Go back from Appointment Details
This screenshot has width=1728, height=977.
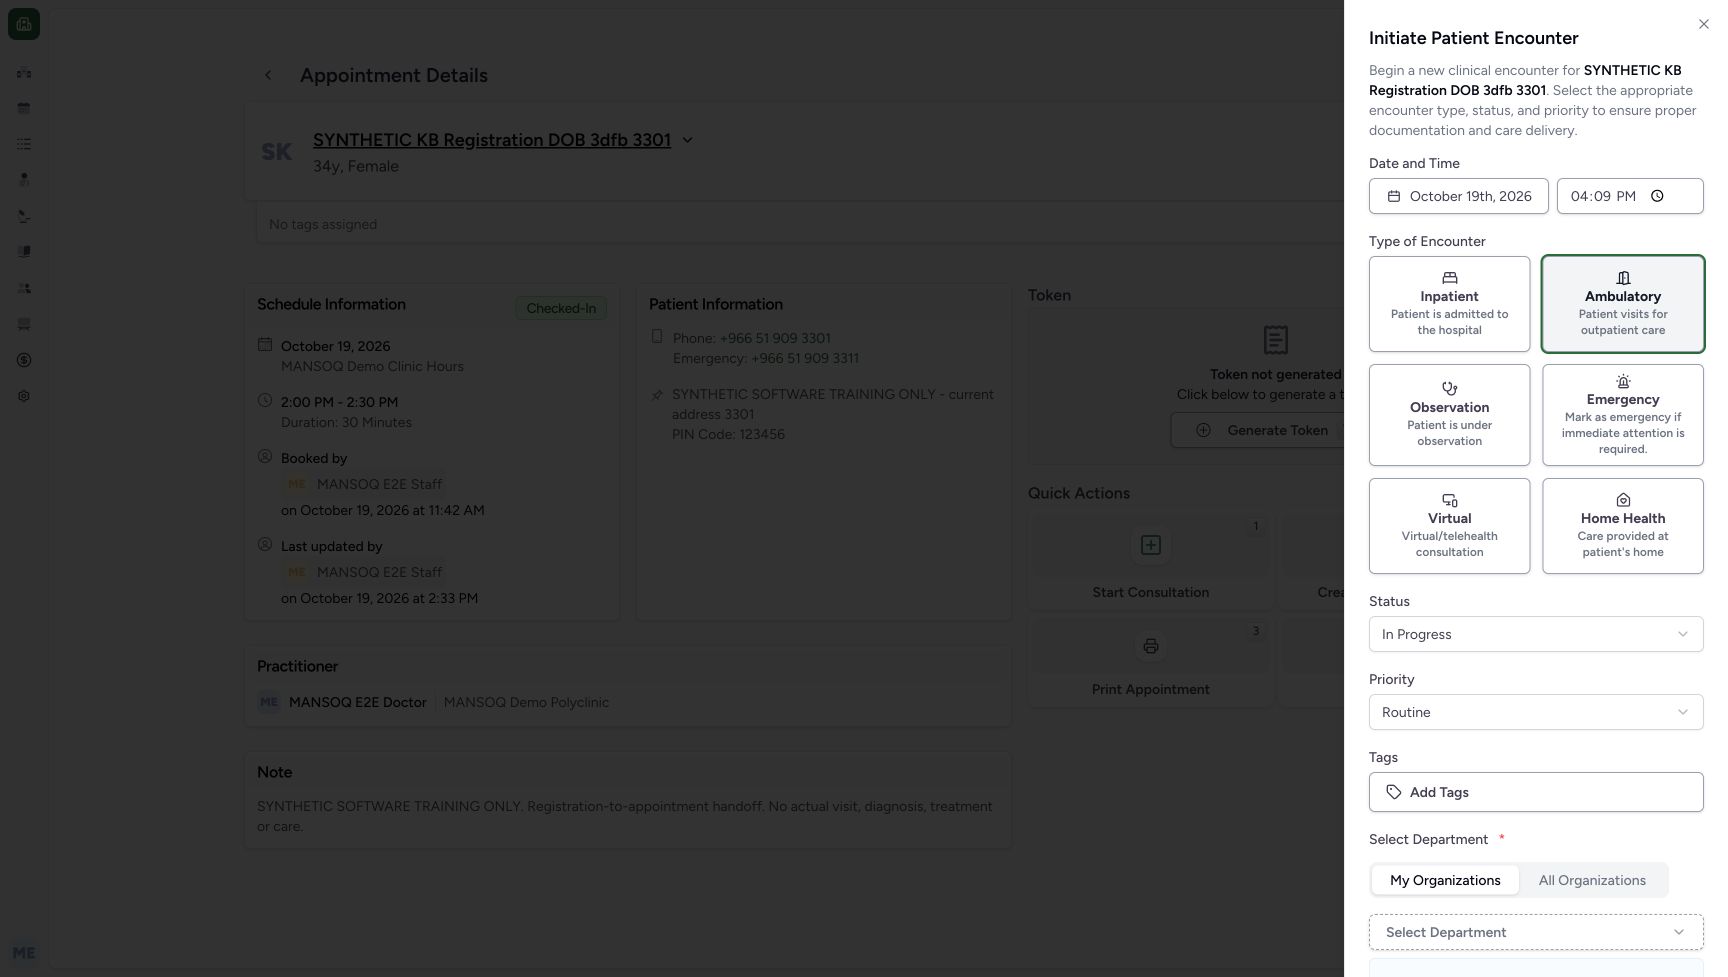(x=268, y=75)
